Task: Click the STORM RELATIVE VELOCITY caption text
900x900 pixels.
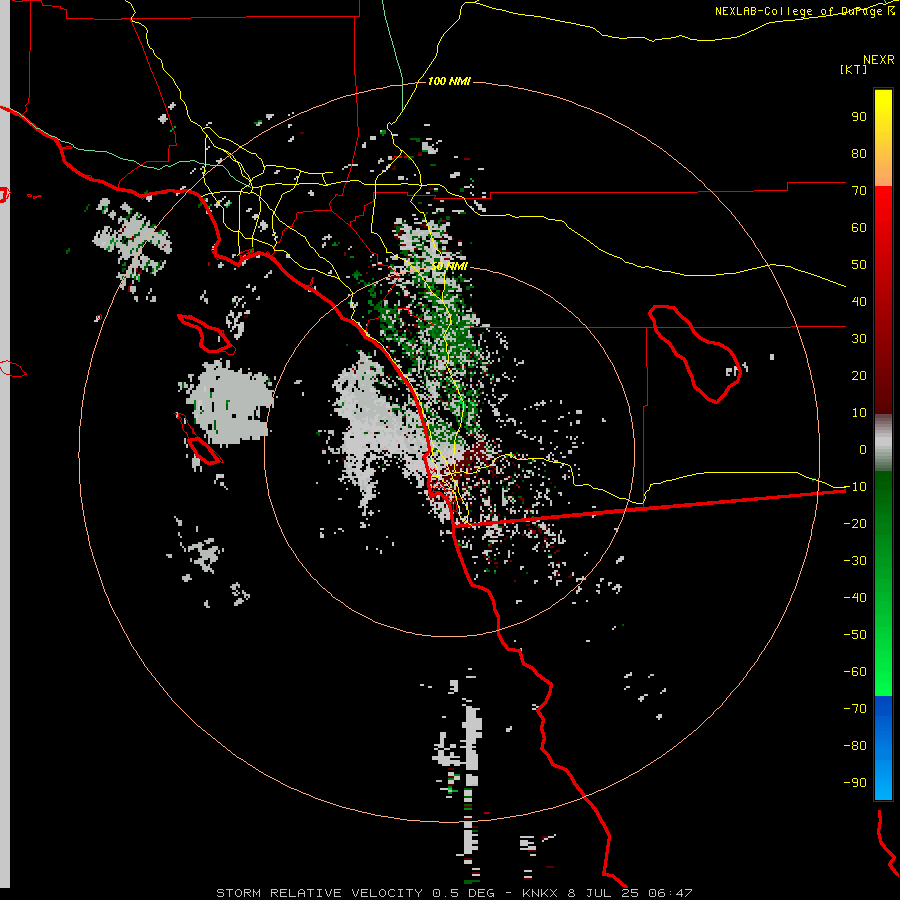Action: 321,893
